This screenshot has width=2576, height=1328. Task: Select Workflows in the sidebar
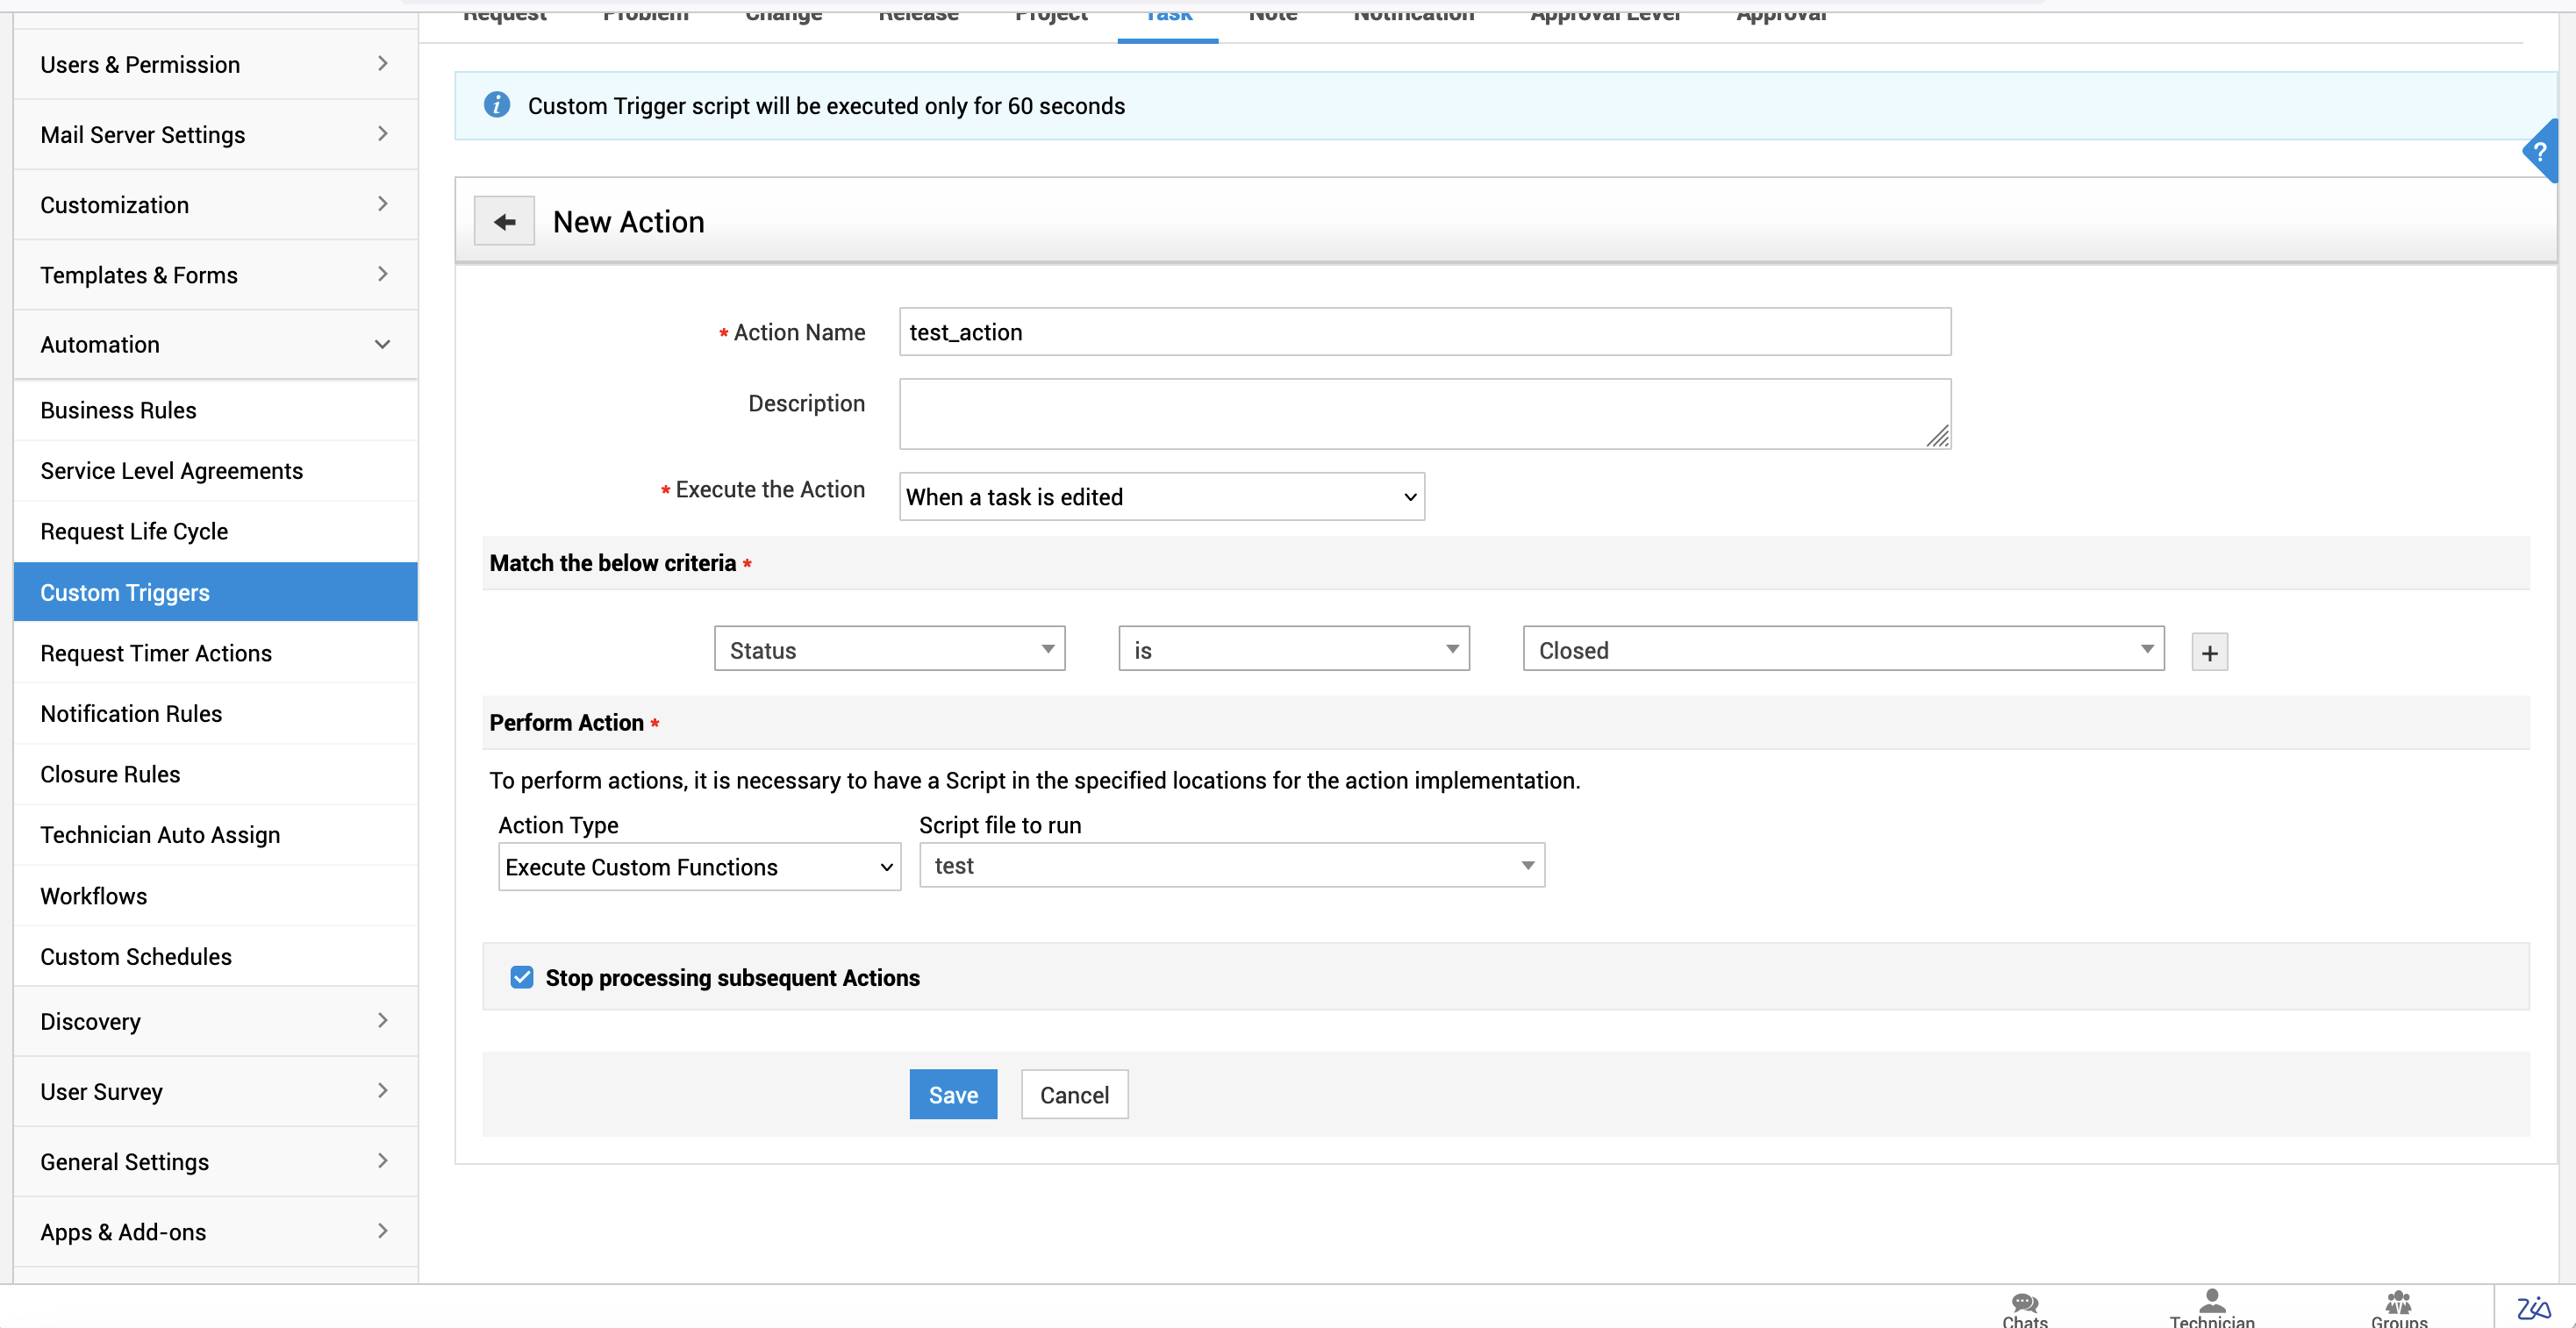[93, 896]
